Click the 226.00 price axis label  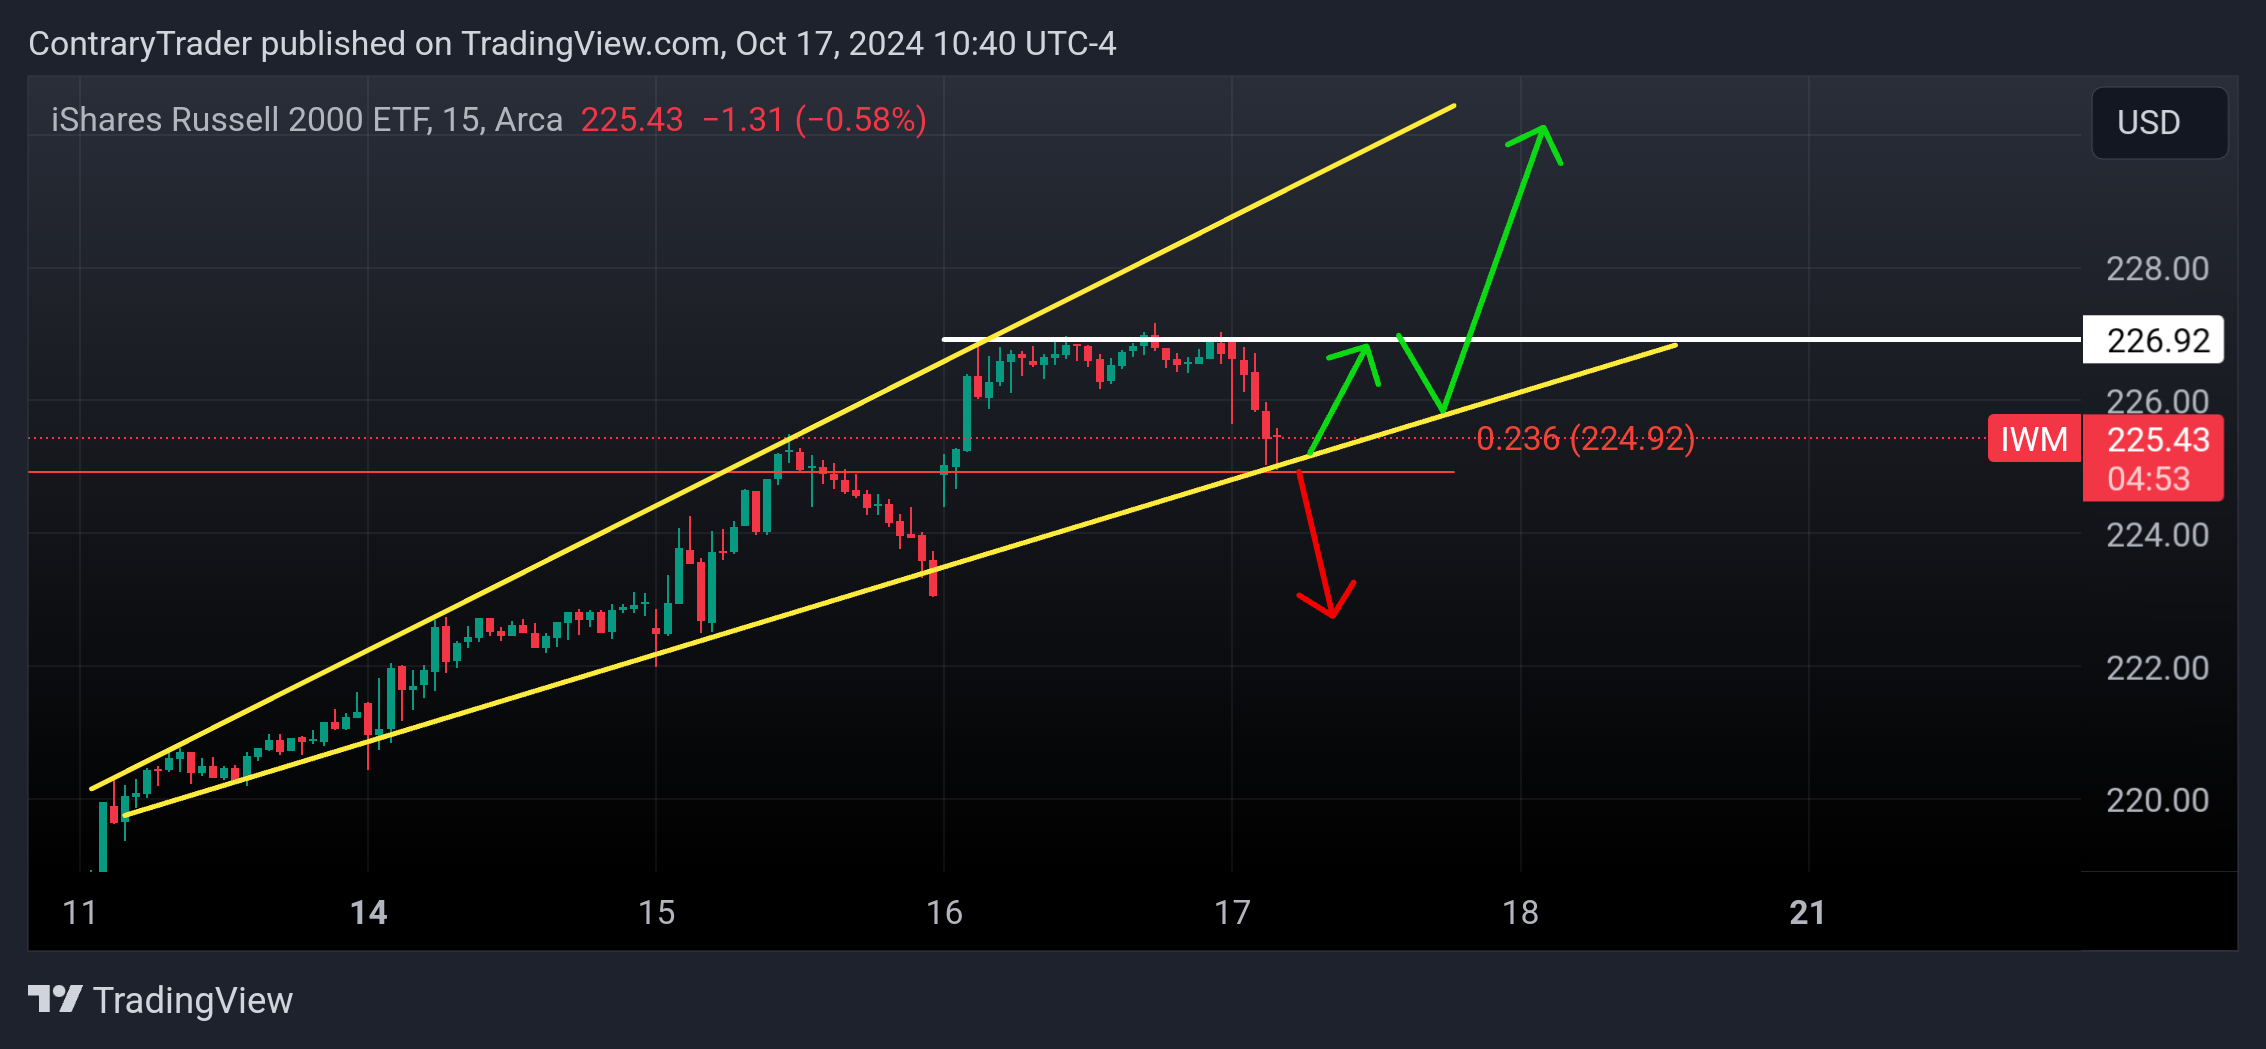click(x=2157, y=401)
